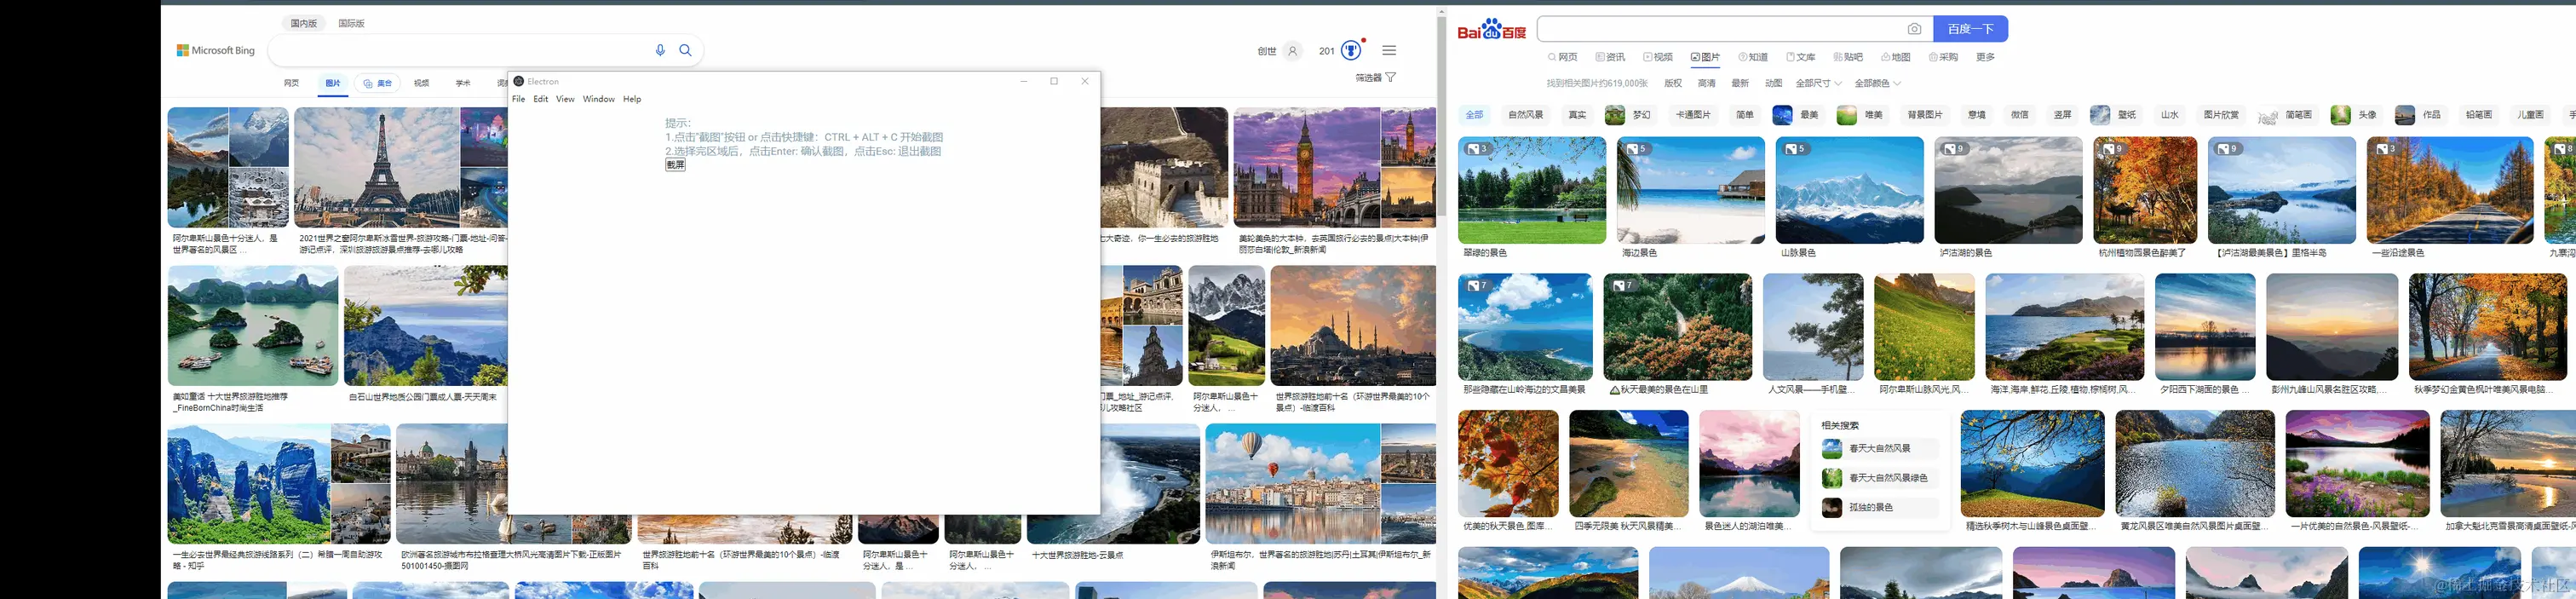2576x599 pixels.
Task: Click the 截屏 screenshot button in Electron
Action: click(675, 165)
